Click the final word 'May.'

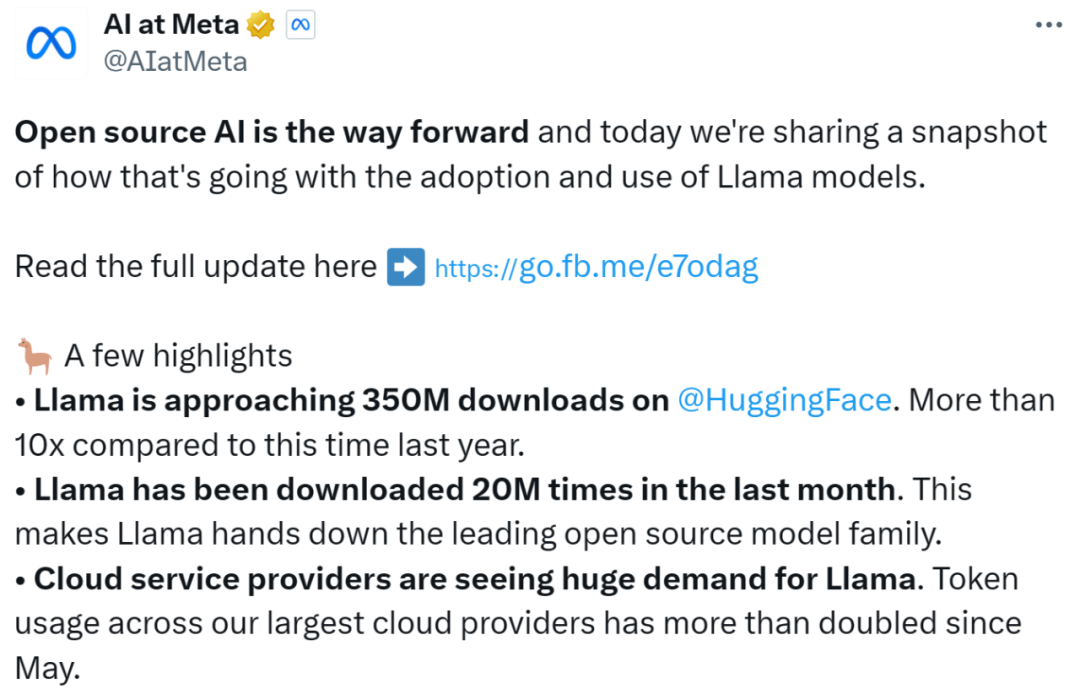(x=48, y=669)
